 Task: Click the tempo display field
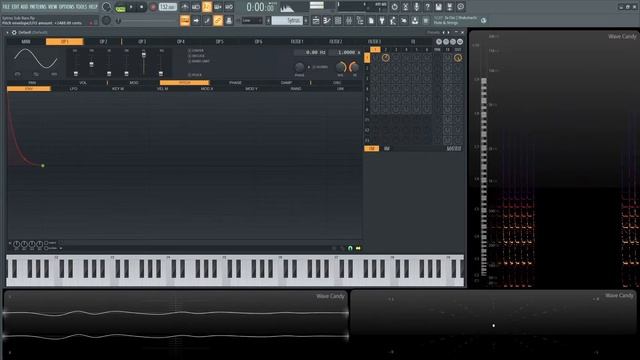(167, 7)
